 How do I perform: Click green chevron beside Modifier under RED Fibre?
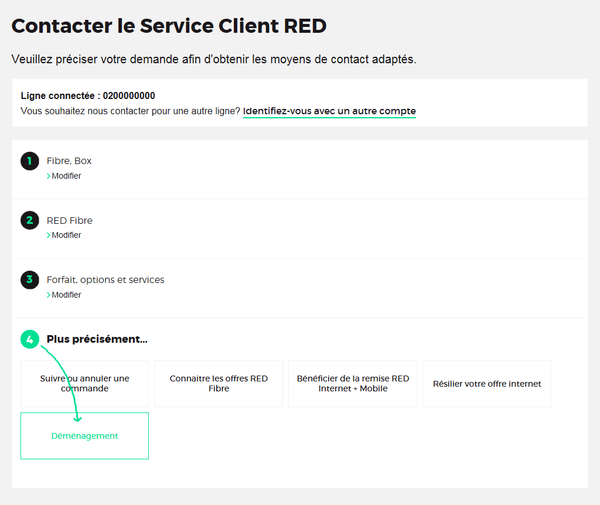(49, 235)
